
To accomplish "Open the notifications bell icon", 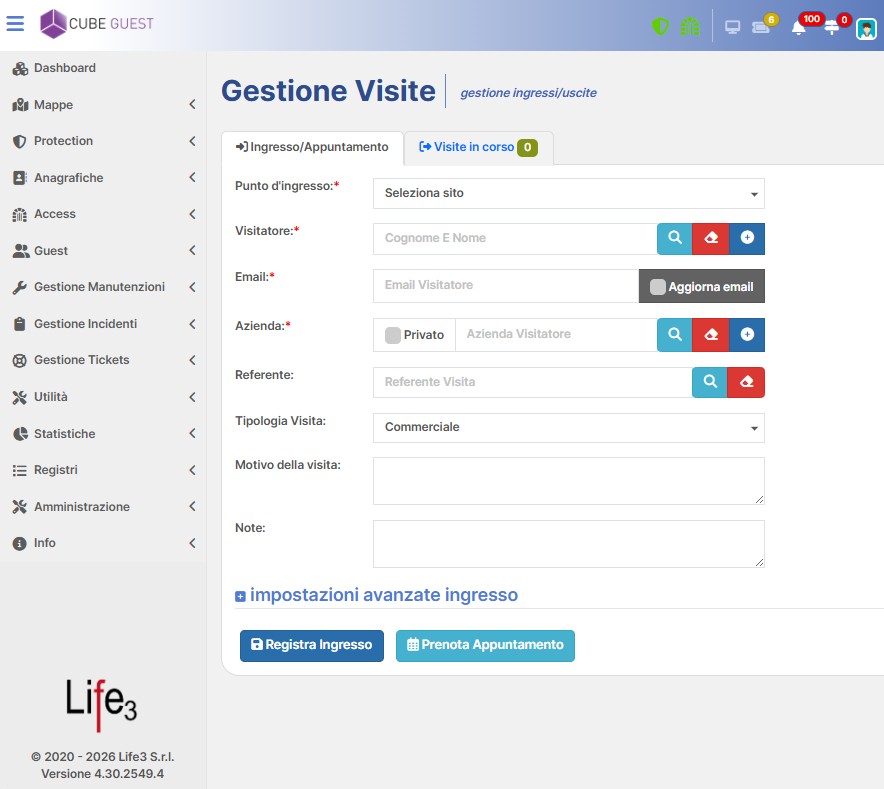I will 798,28.
